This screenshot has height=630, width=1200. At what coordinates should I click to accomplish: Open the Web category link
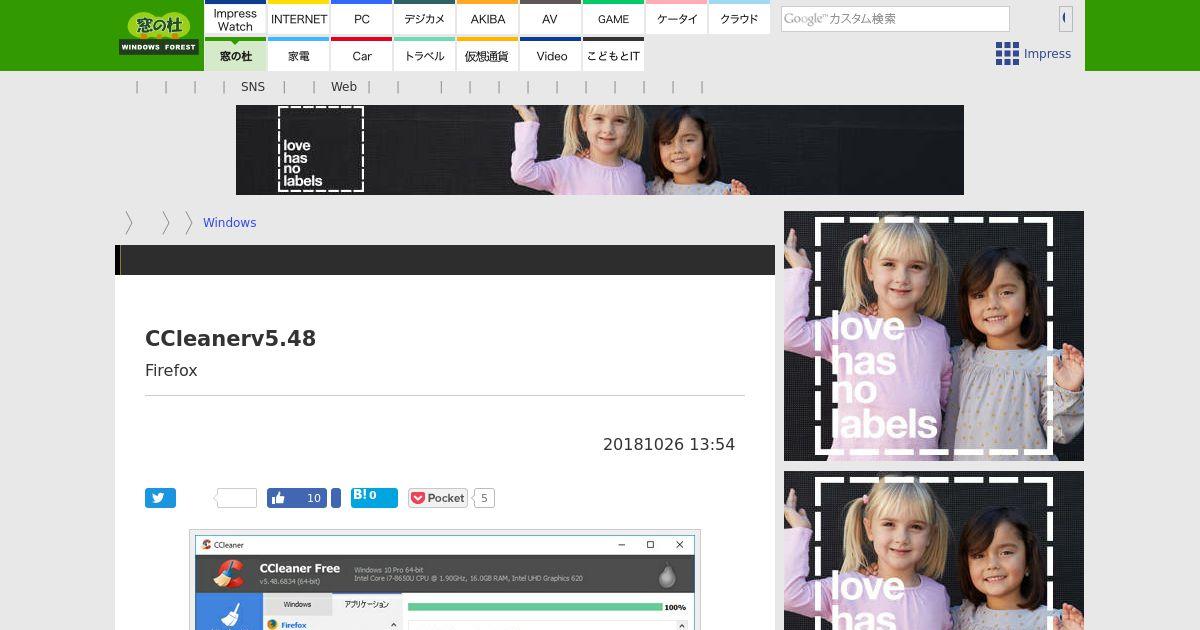344,87
